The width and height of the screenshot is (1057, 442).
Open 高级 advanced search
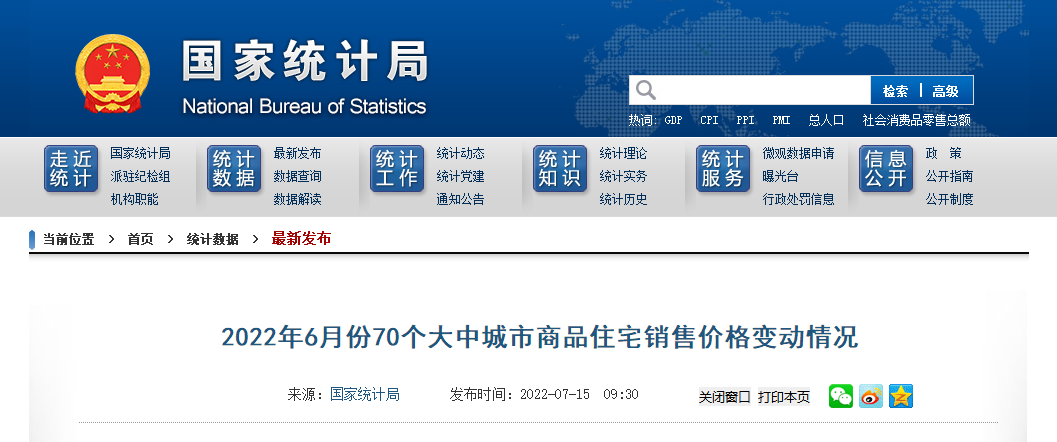point(946,91)
